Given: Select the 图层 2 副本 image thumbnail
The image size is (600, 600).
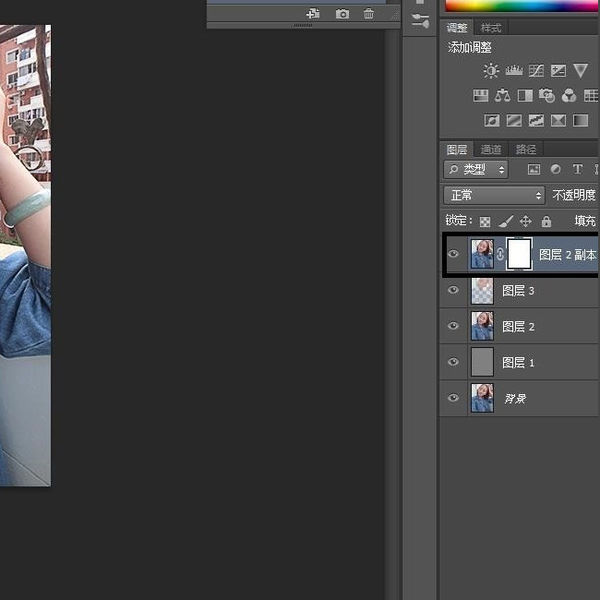Looking at the screenshot, I should pyautogui.click(x=482, y=254).
